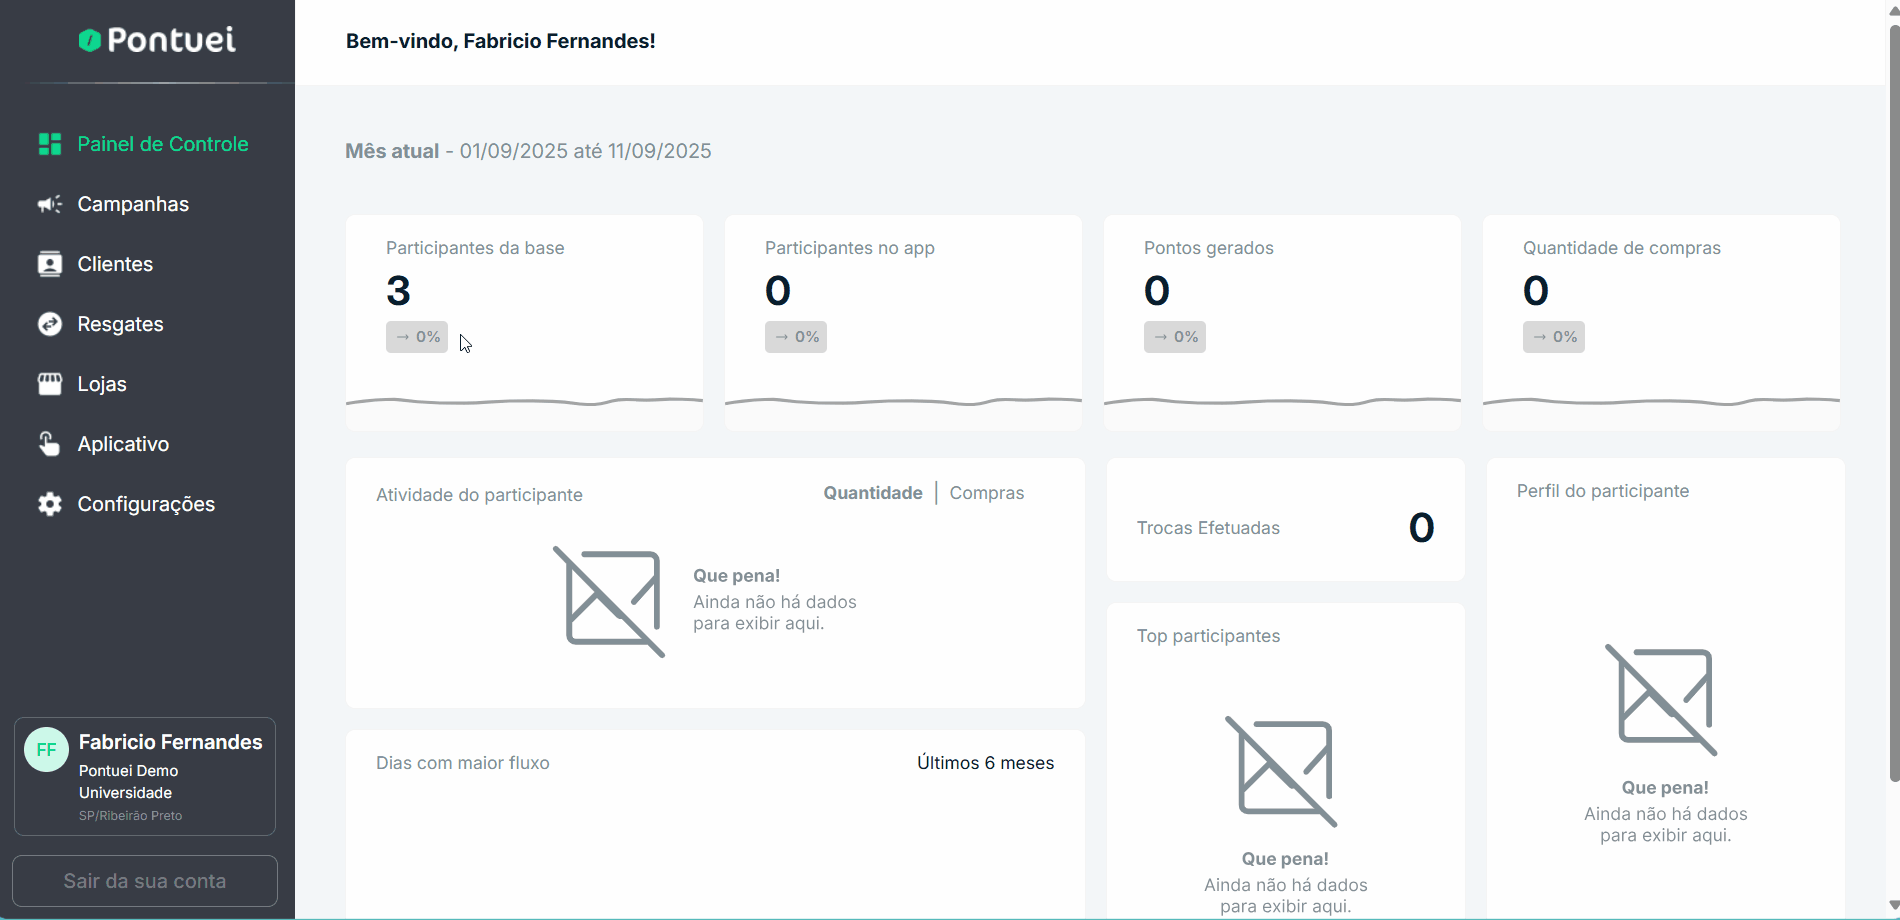This screenshot has height=920, width=1900.
Task: Click the scrollbar down arrow
Action: (x=1893, y=906)
